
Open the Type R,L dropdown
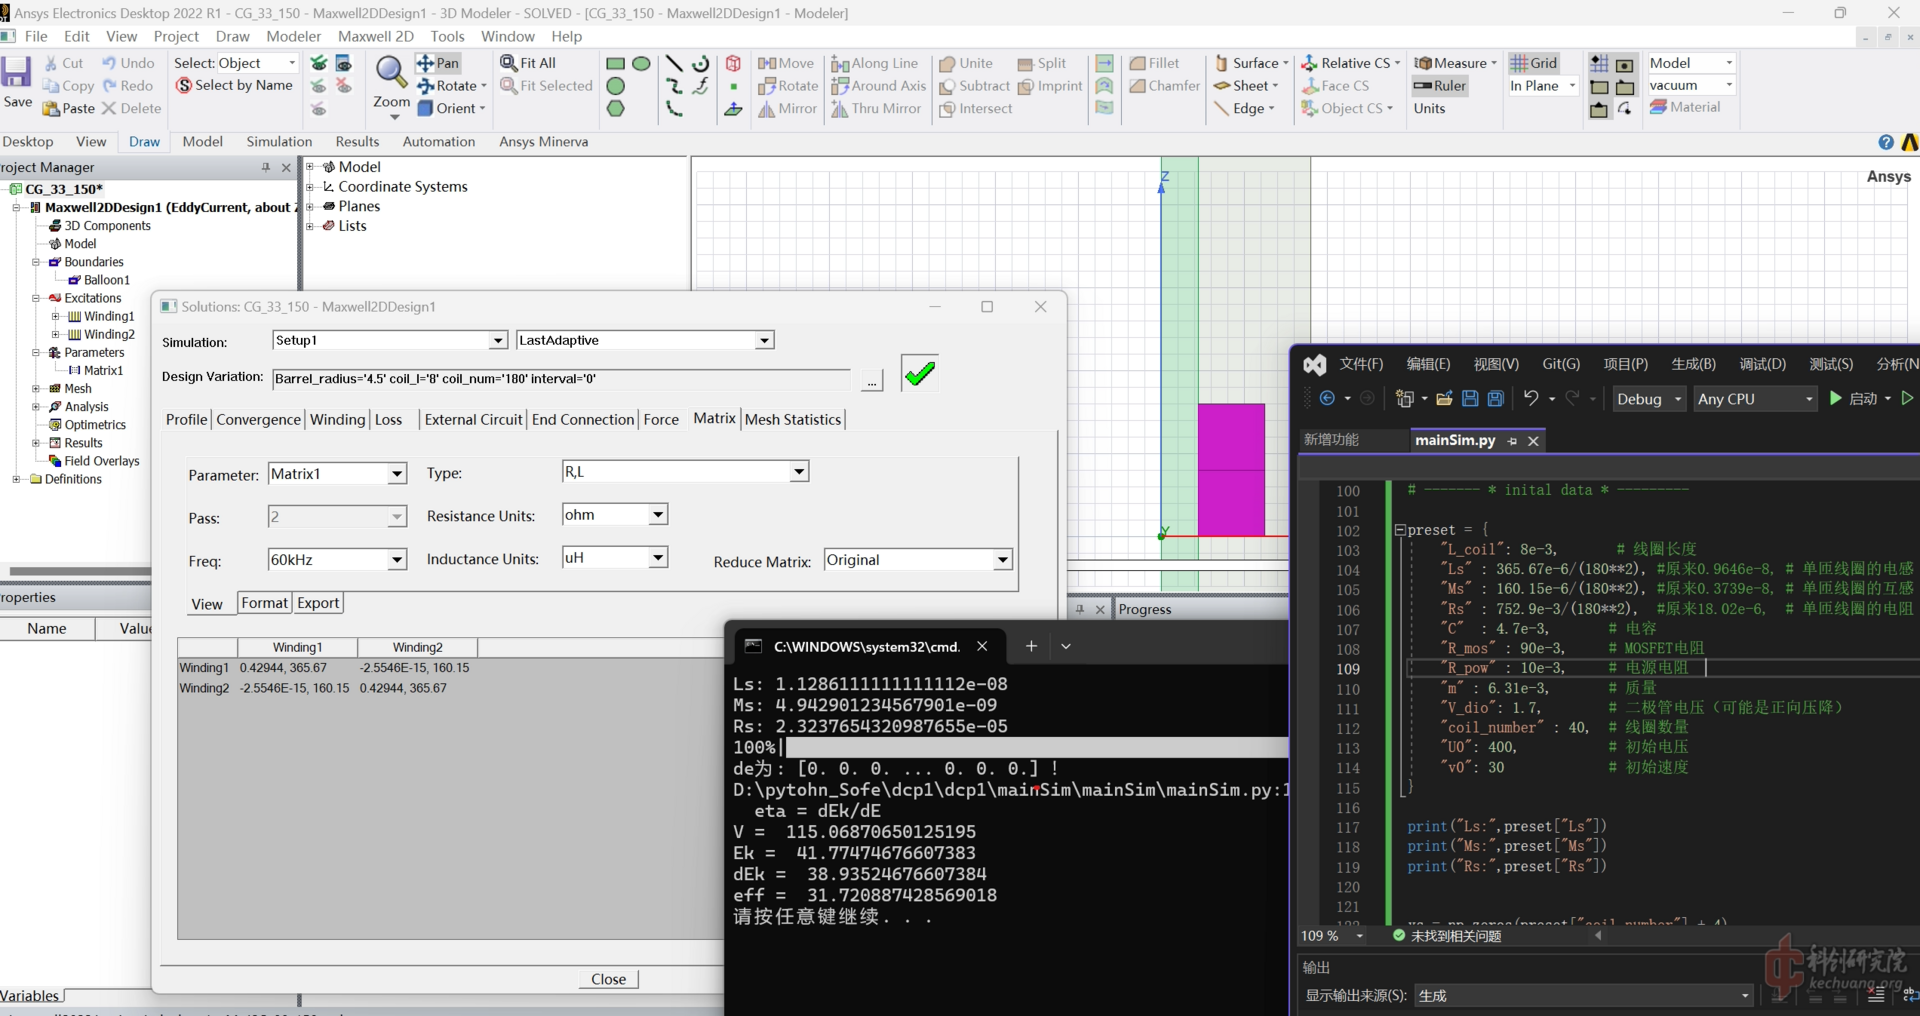click(799, 472)
